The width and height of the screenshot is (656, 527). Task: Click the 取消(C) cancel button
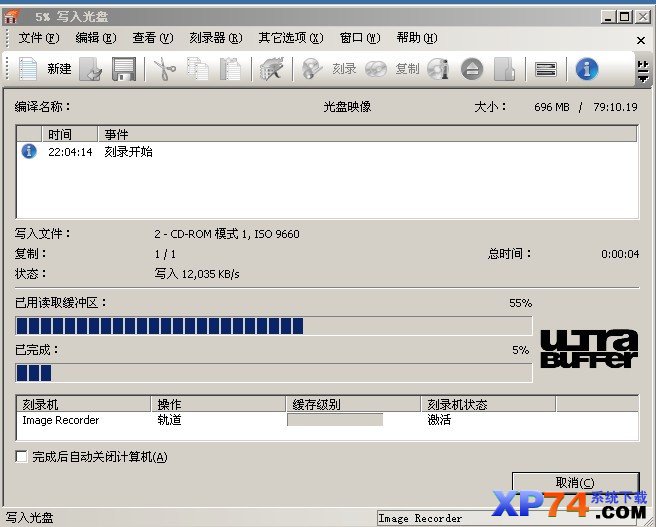click(576, 483)
